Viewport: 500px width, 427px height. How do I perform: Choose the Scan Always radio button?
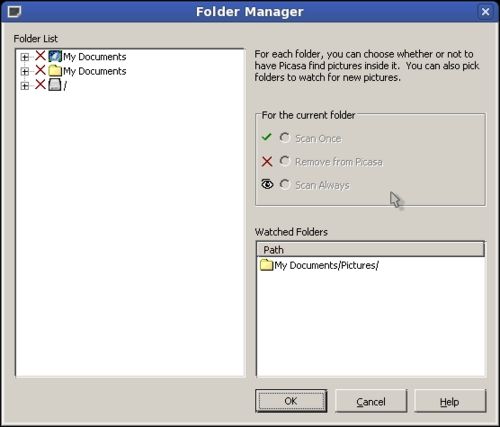[285, 184]
